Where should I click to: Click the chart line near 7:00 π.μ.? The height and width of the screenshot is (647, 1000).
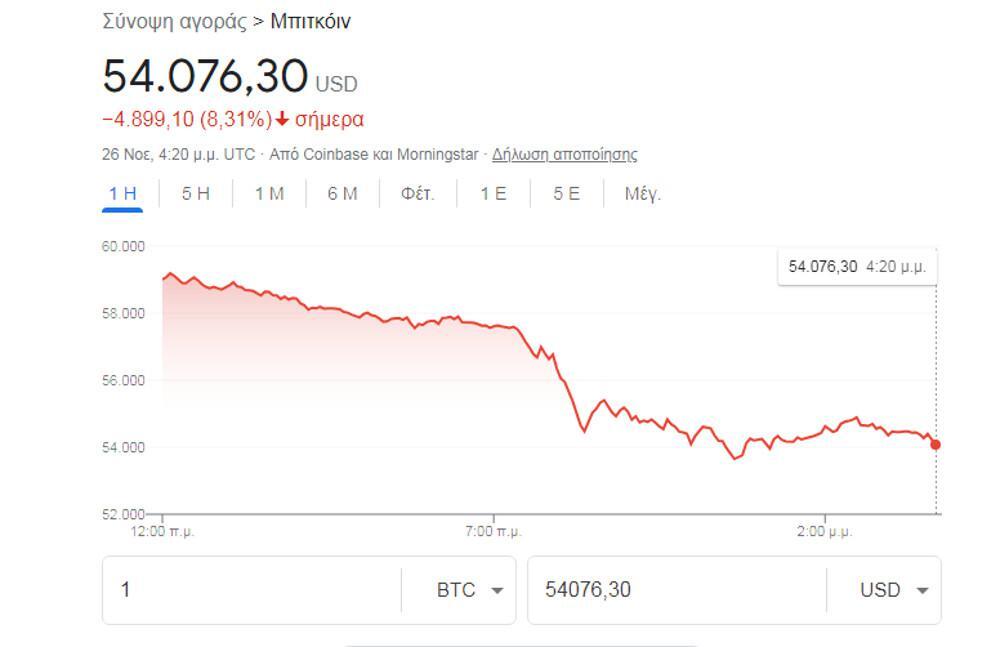(494, 326)
